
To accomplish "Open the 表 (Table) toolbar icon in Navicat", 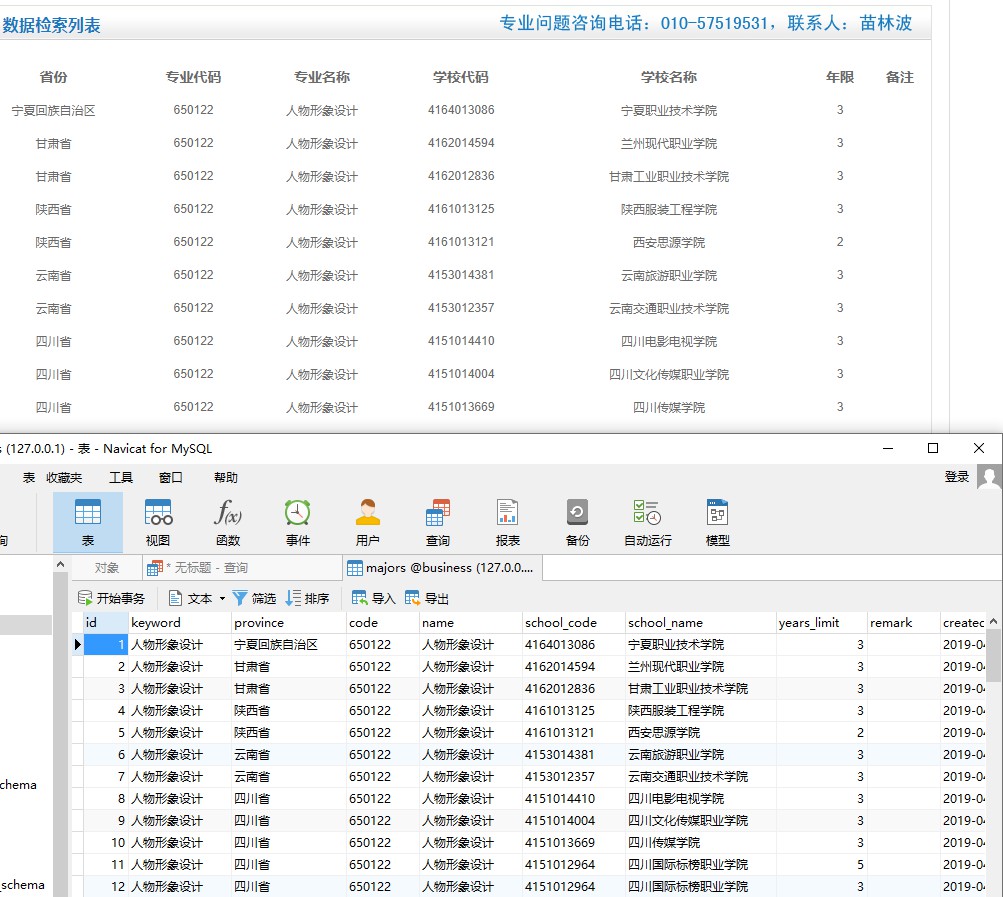I will pos(88,522).
